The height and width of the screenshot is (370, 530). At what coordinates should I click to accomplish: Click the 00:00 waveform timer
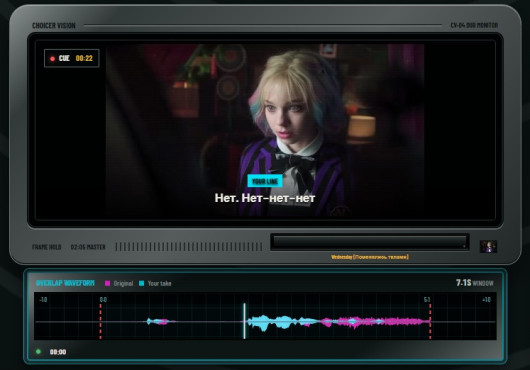[58, 352]
